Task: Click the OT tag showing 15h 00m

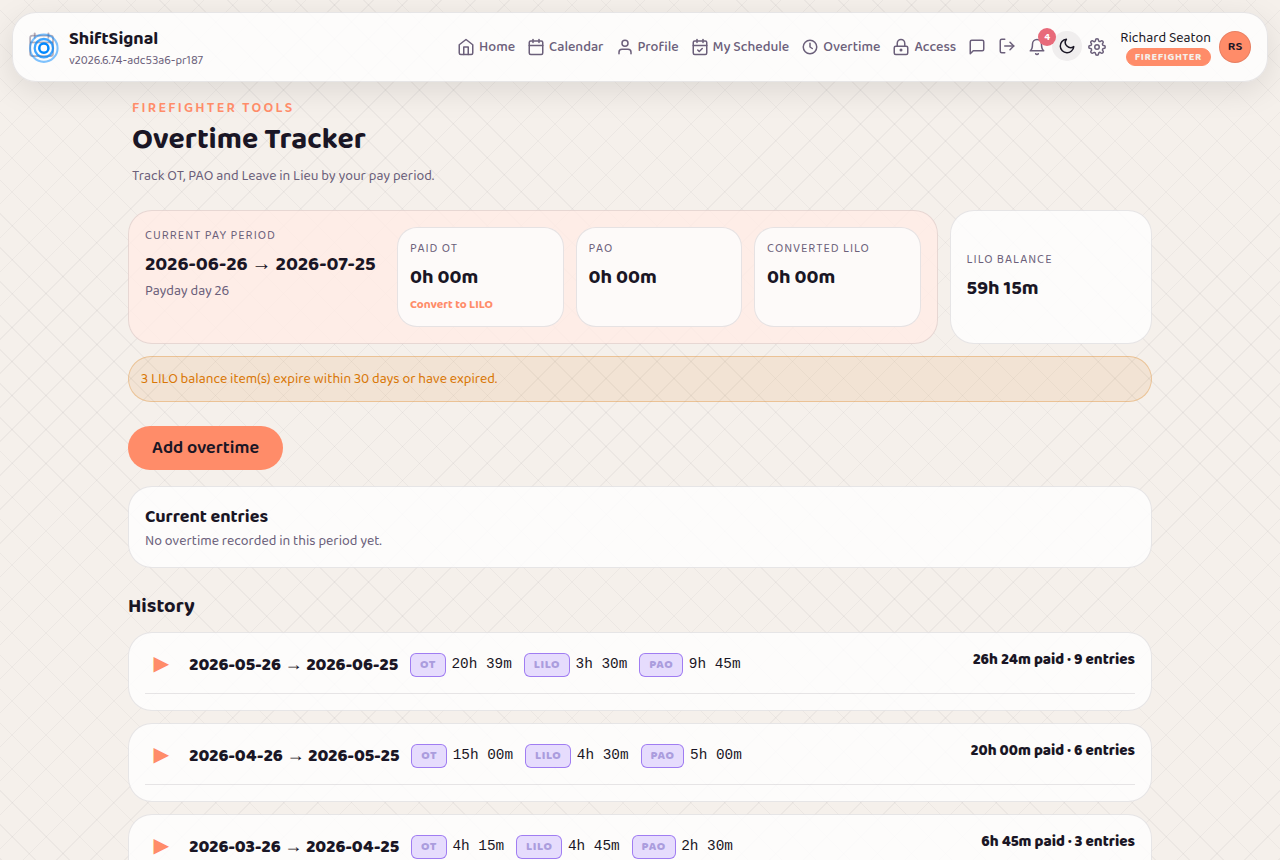Action: click(429, 755)
